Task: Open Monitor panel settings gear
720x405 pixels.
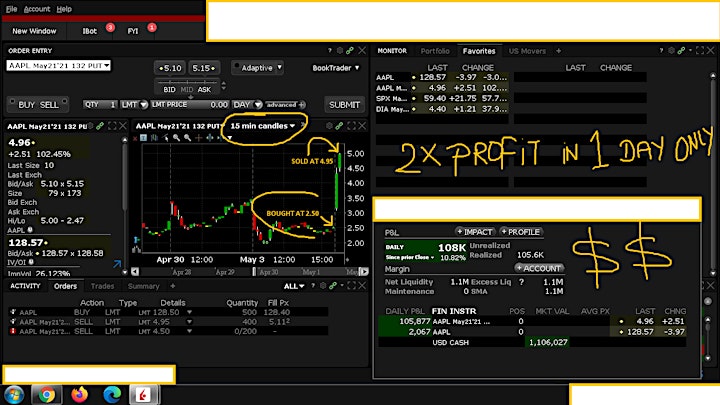Action: tap(671, 51)
